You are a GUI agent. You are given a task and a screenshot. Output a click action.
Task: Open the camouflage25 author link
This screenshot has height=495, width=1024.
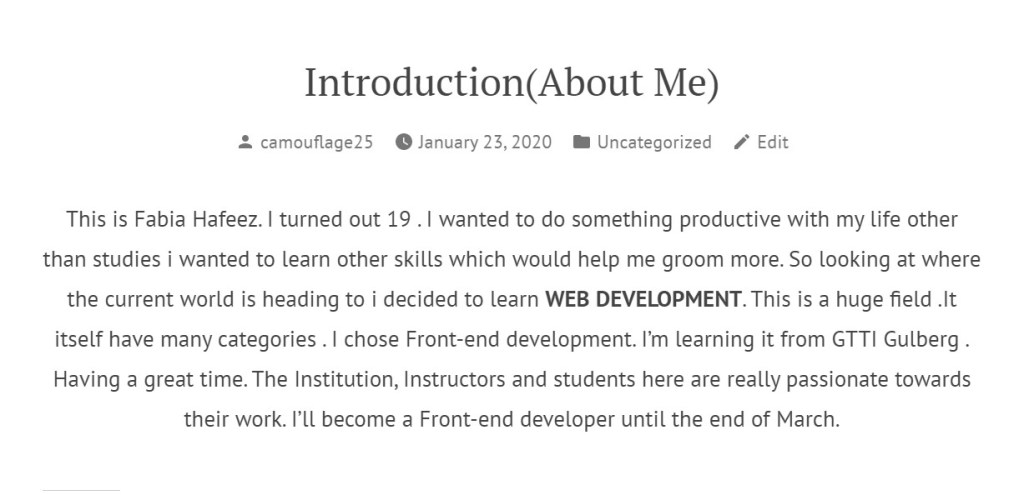(316, 142)
